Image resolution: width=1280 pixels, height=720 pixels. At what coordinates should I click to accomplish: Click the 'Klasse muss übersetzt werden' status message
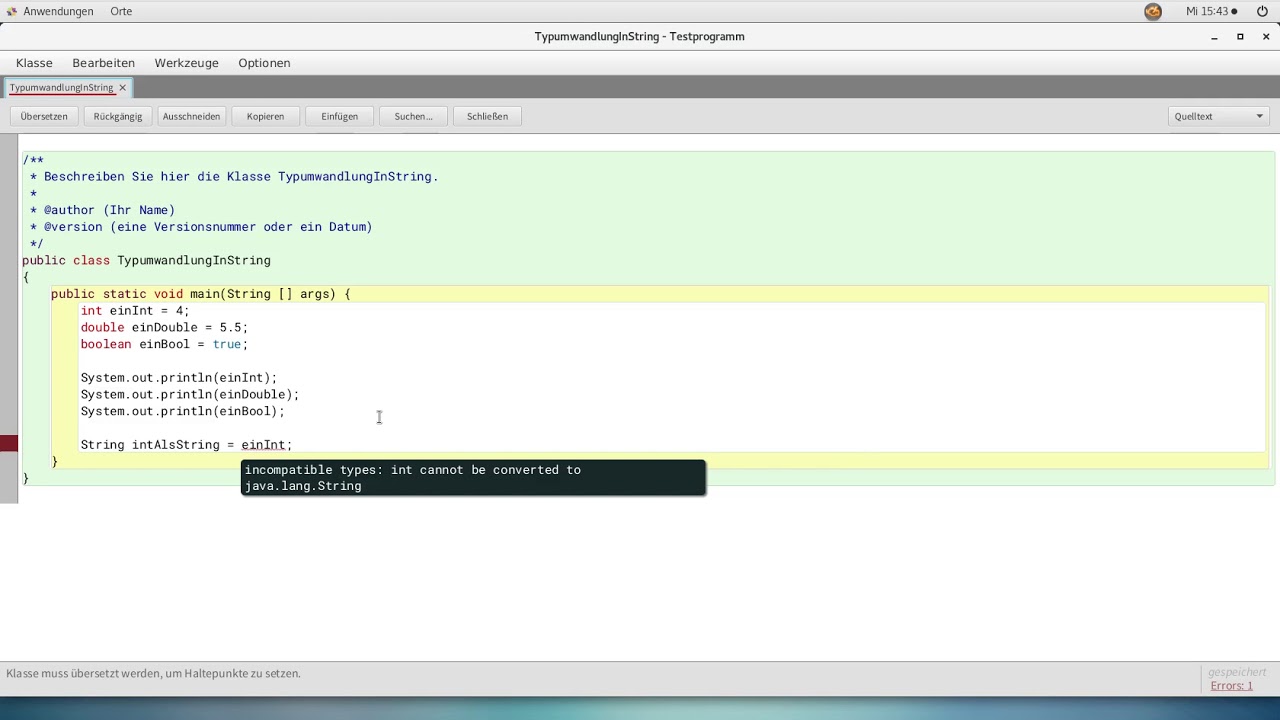(x=154, y=674)
